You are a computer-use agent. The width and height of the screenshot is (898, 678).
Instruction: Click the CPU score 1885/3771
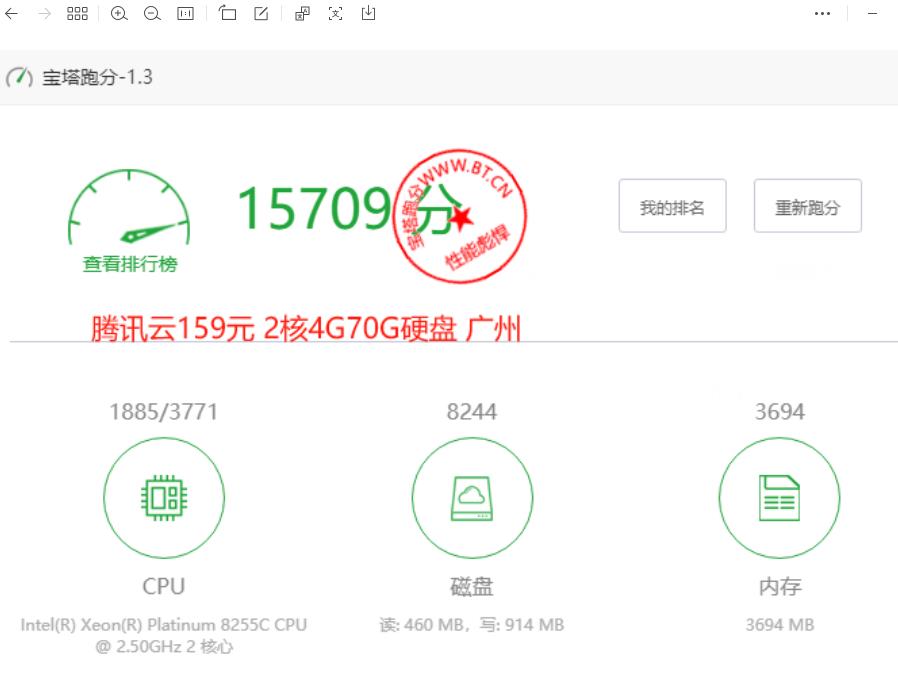(x=164, y=412)
